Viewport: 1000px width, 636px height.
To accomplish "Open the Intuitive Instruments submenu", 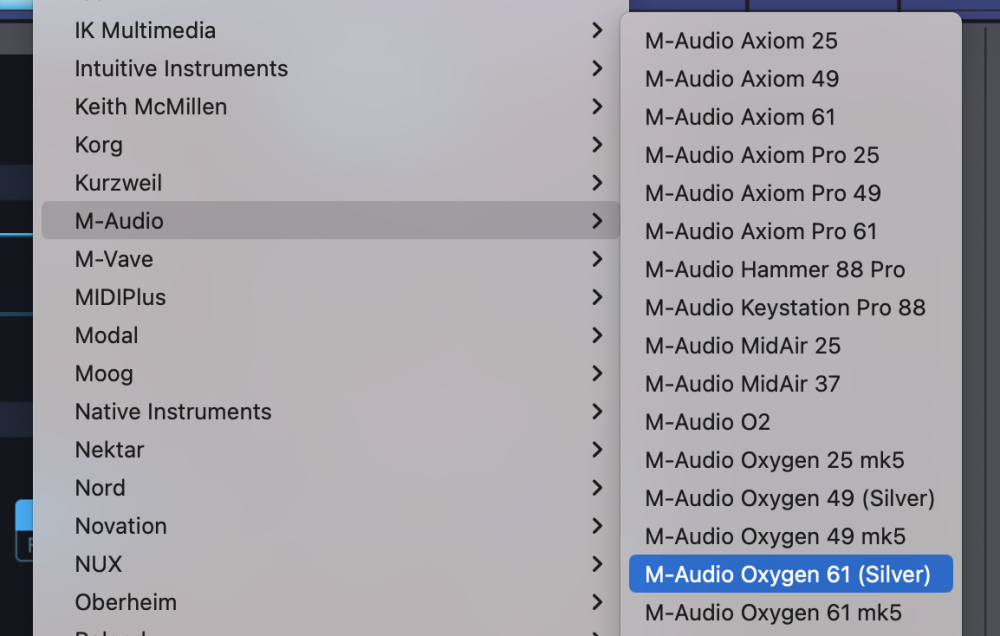I will point(181,69).
